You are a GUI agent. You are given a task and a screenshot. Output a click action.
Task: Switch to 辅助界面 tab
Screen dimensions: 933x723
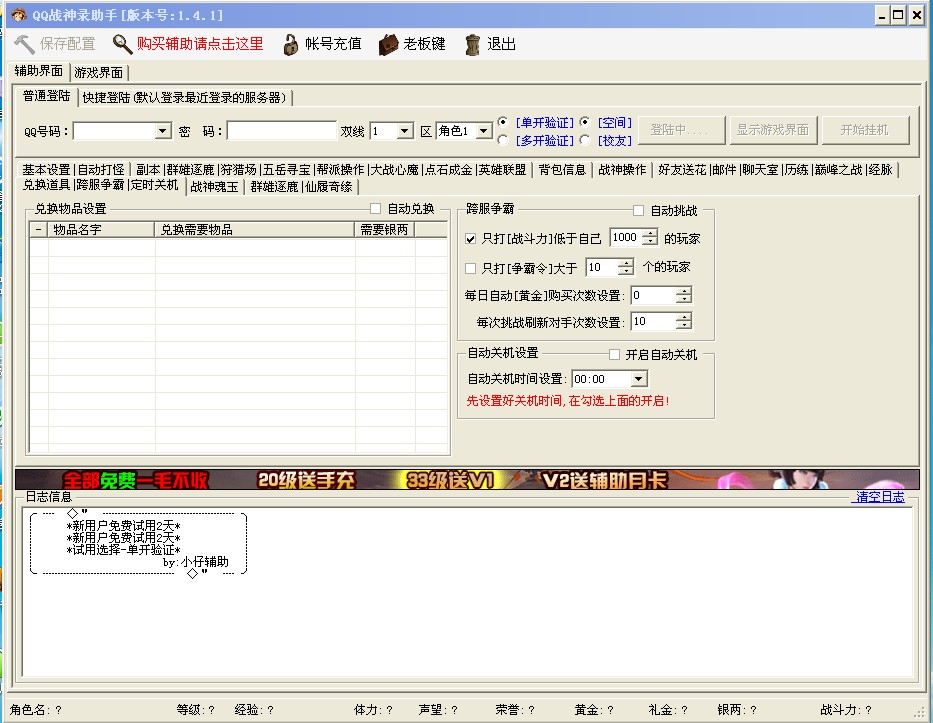tap(39, 71)
